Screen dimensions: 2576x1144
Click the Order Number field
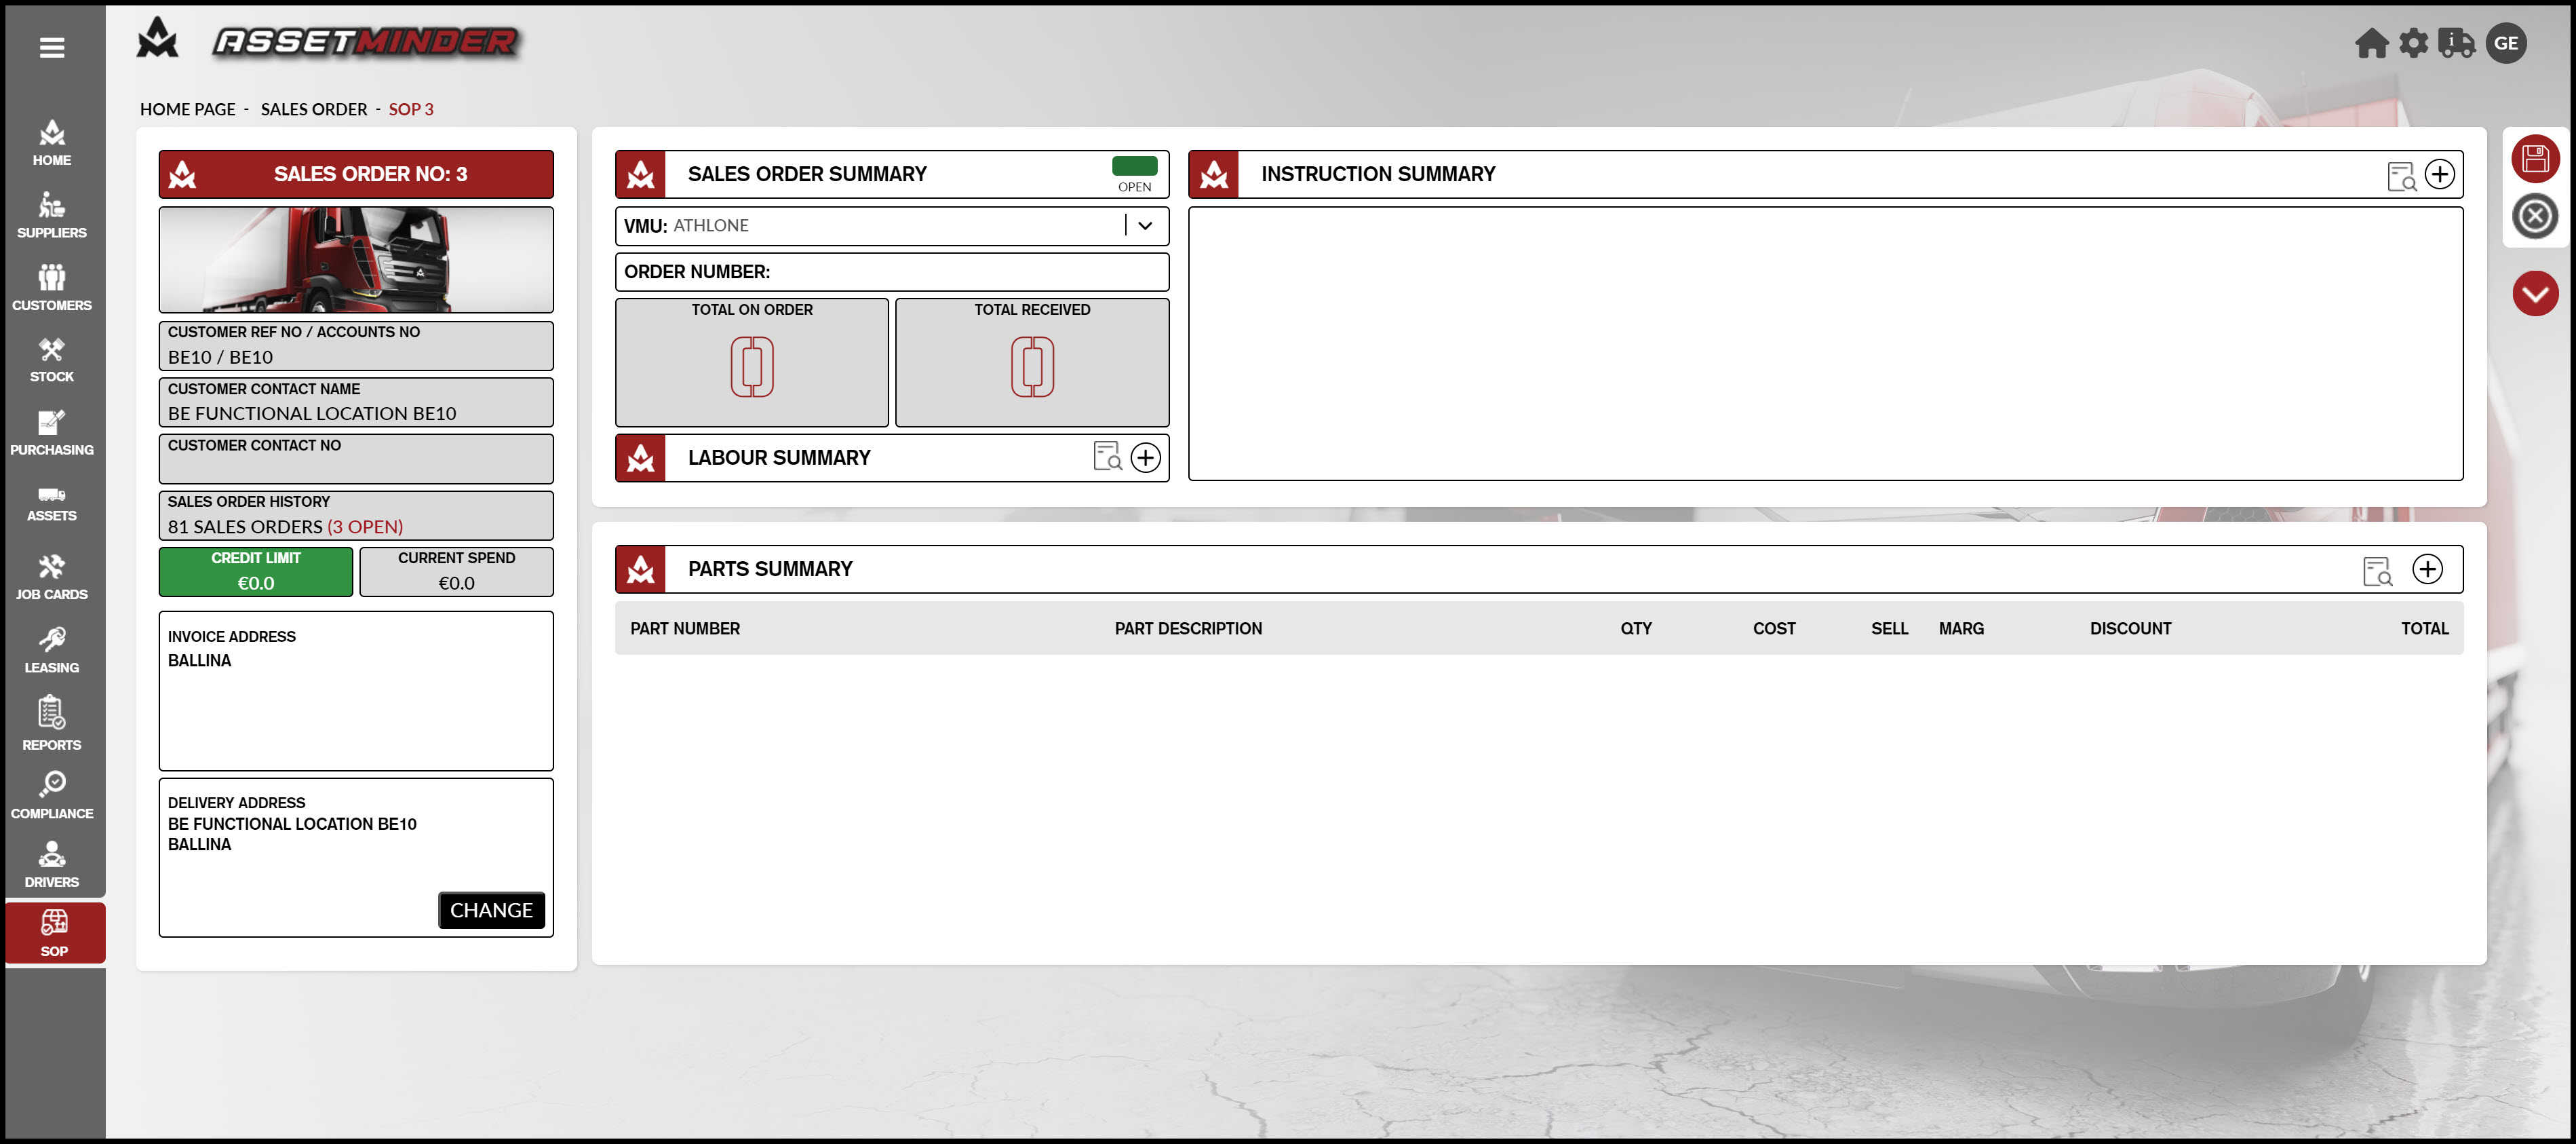point(892,272)
